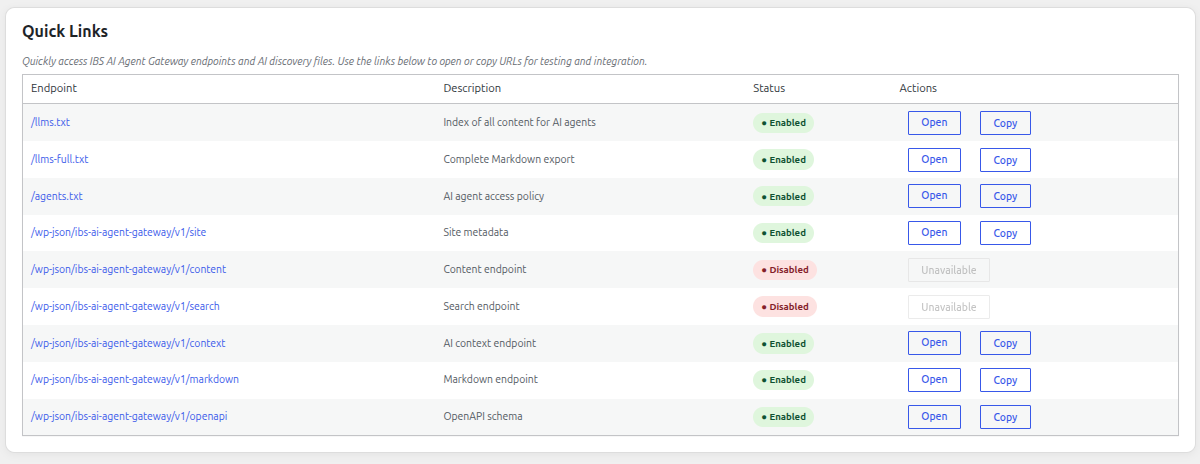
Task: Open the AI context endpoint
Action: pyautogui.click(x=934, y=342)
